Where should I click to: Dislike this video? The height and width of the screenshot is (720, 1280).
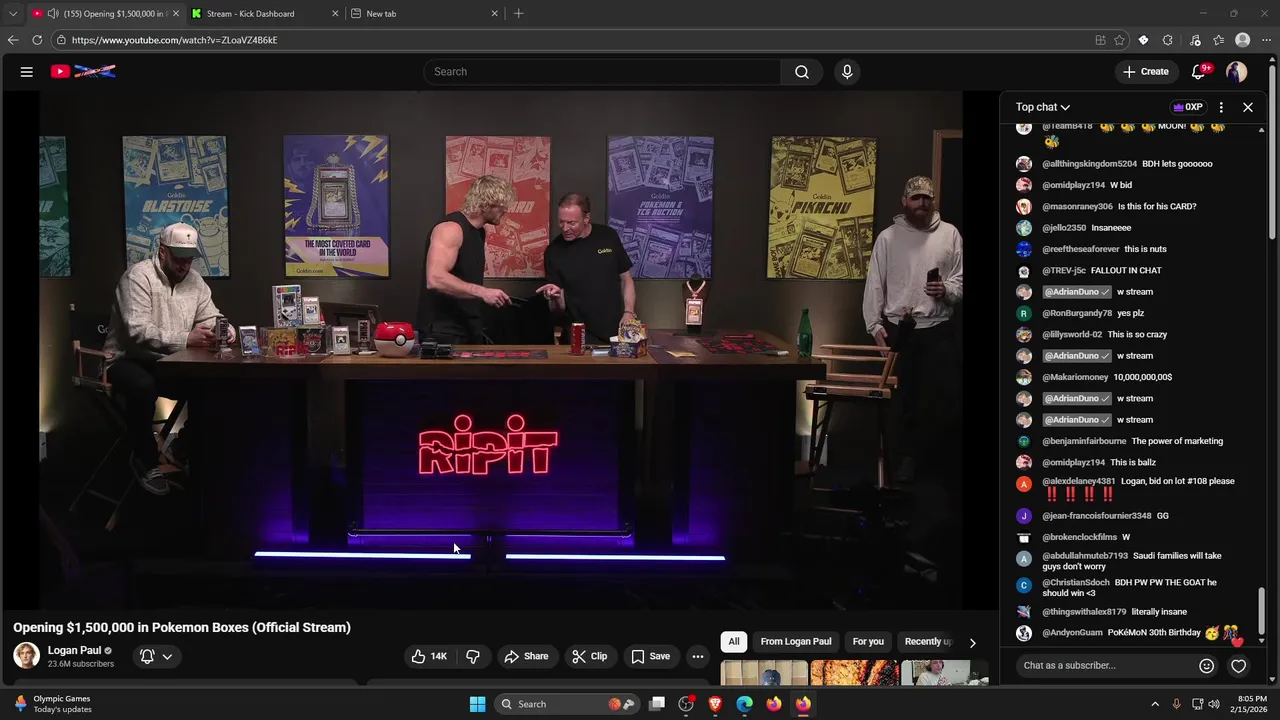point(473,656)
